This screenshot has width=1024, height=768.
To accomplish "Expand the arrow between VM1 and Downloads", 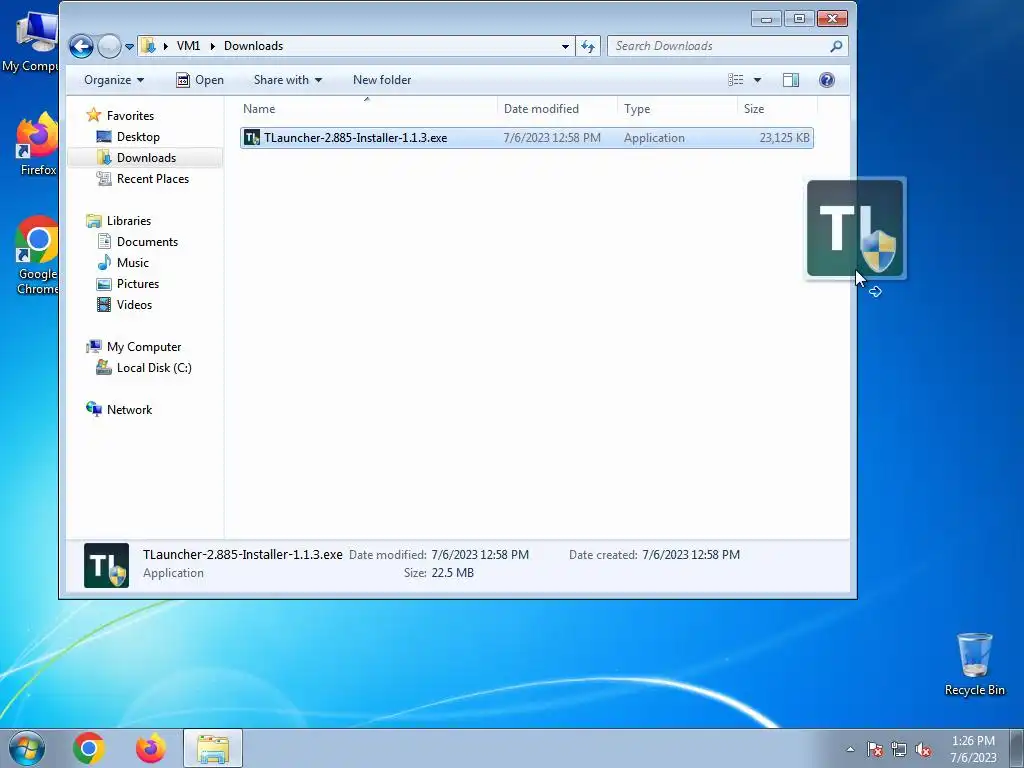I will (x=212, y=46).
